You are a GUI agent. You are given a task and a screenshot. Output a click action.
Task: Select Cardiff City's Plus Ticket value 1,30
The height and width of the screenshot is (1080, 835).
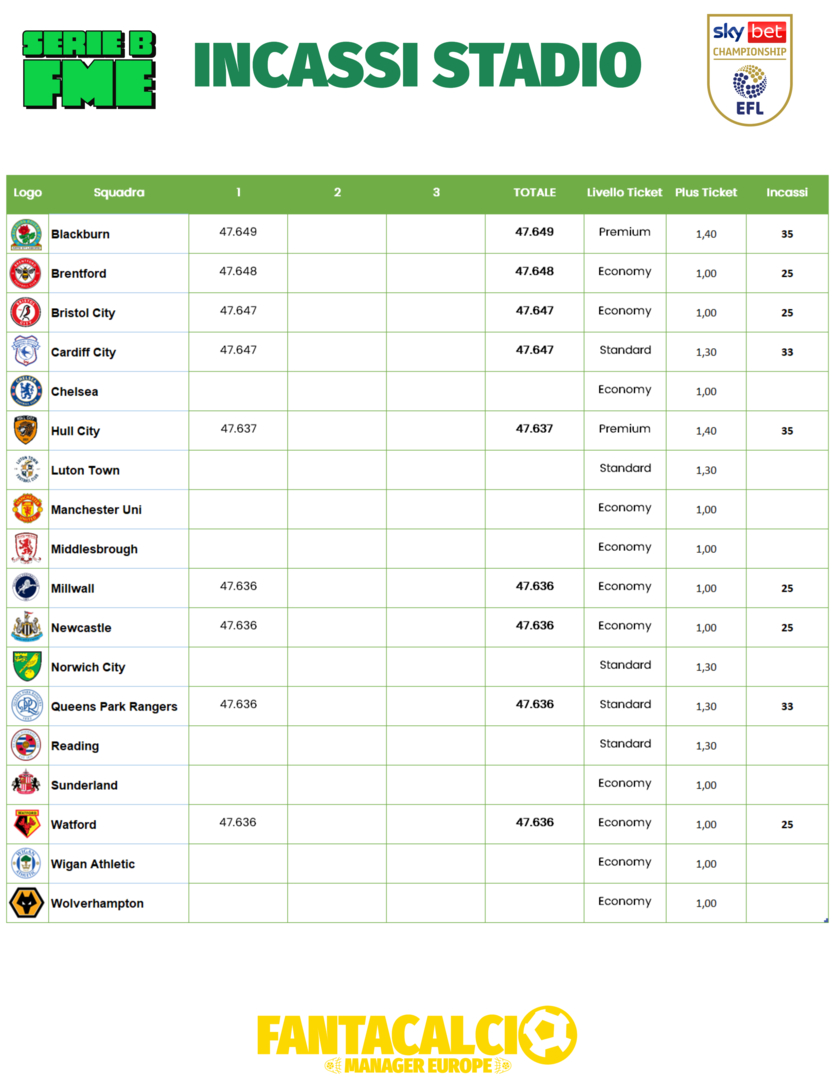click(706, 352)
